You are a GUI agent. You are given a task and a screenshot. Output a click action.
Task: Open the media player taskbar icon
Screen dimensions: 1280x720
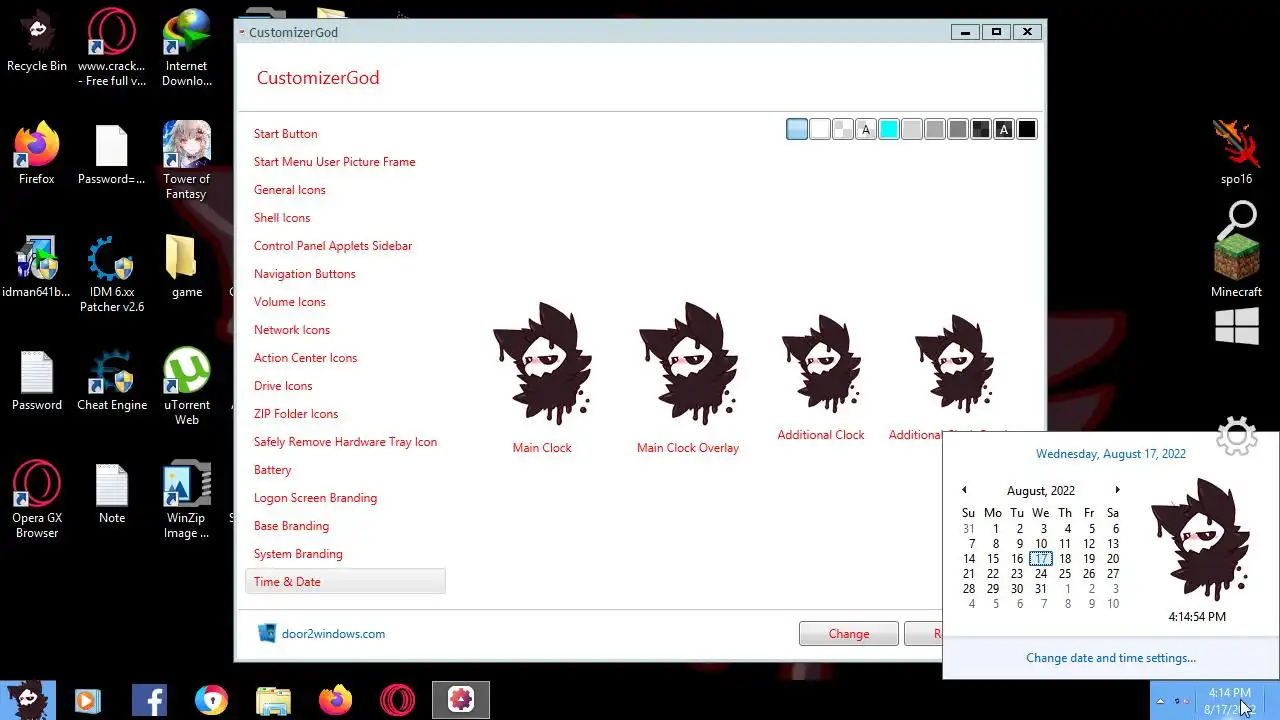point(86,700)
